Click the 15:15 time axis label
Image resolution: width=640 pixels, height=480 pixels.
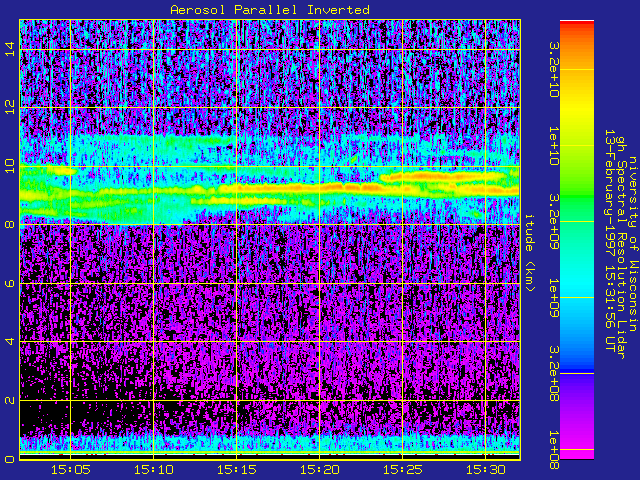coord(237,470)
